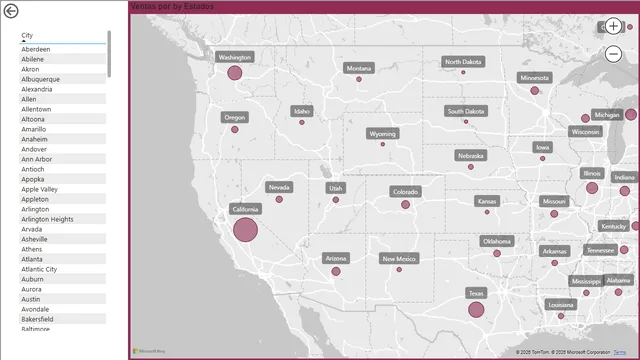This screenshot has height=360, width=640.
Task: Go back with the circled arrow button
Action: point(11,11)
